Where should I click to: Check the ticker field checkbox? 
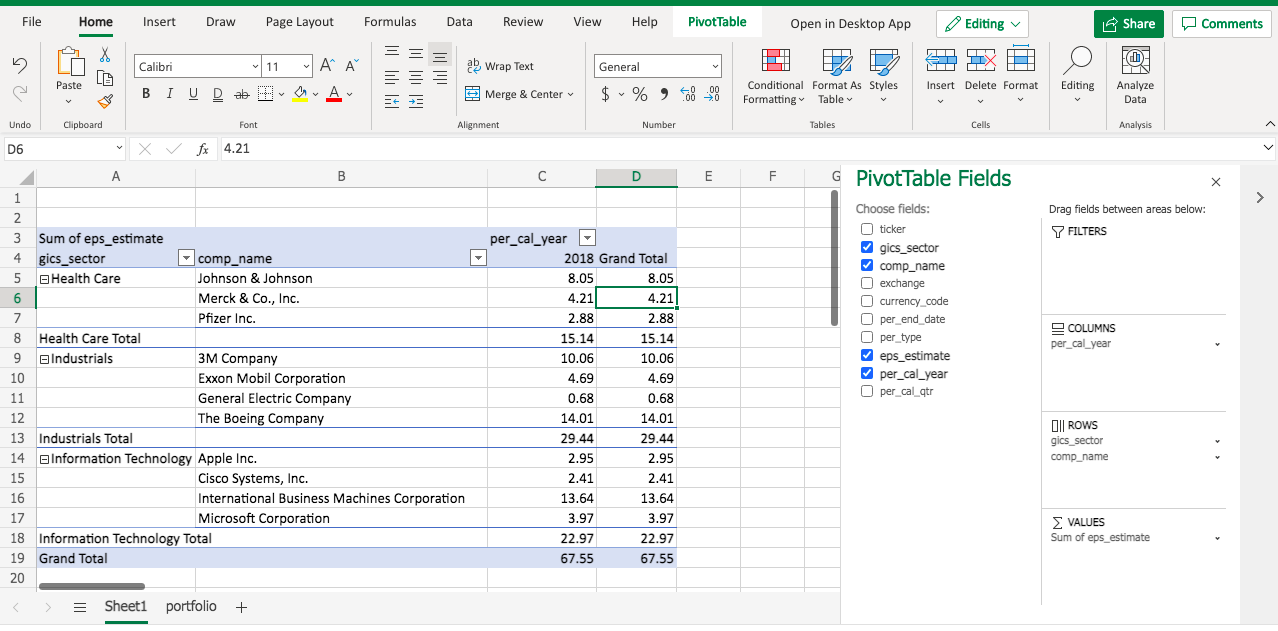867,229
